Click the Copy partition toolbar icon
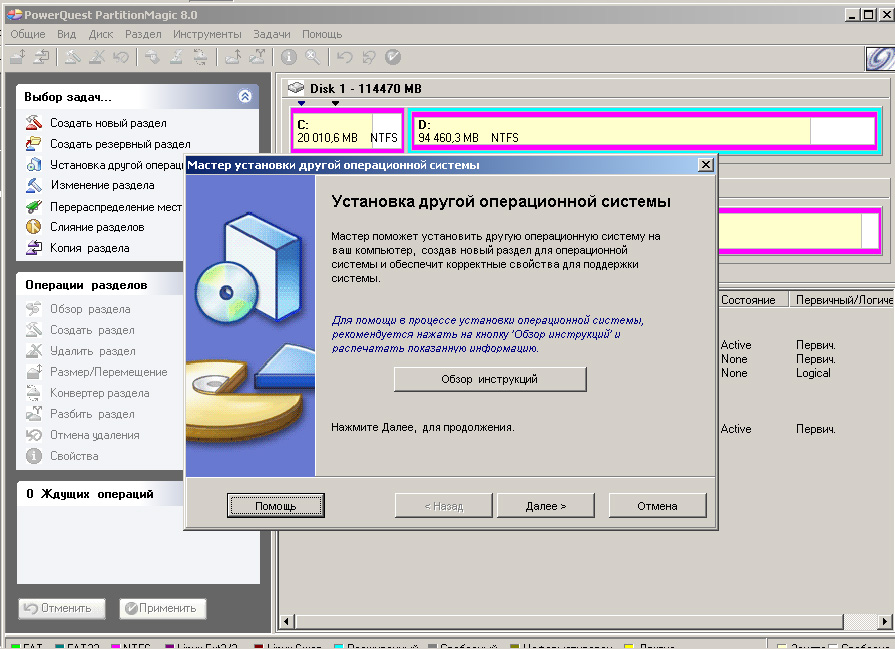 (x=41, y=56)
